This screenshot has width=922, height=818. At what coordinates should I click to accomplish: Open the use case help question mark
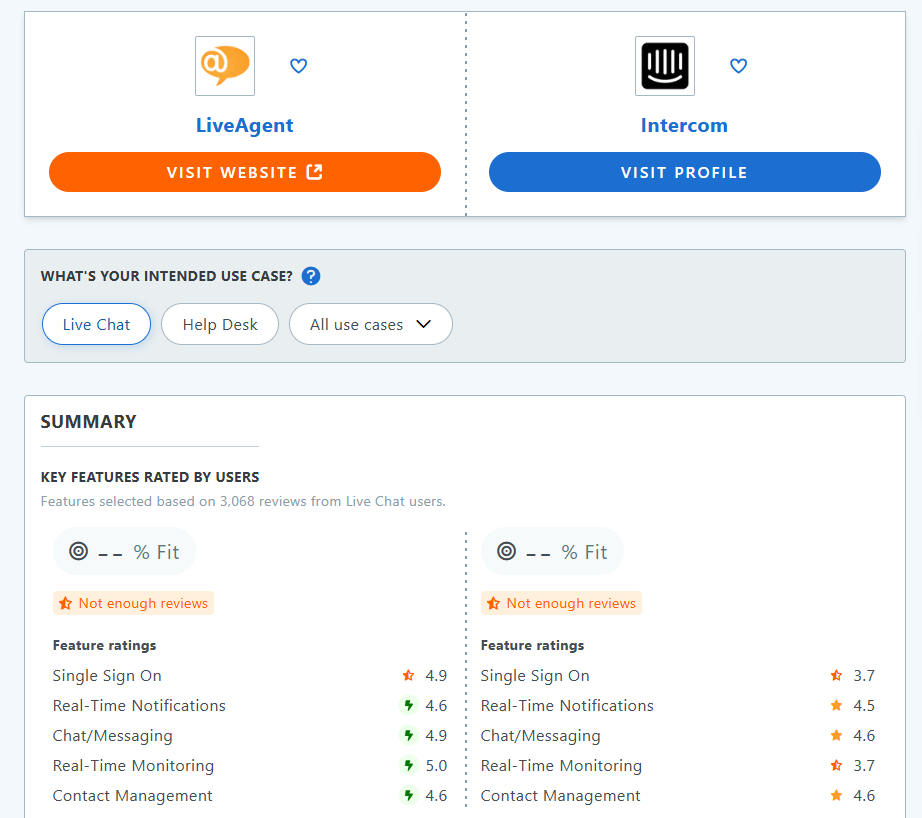coord(310,276)
